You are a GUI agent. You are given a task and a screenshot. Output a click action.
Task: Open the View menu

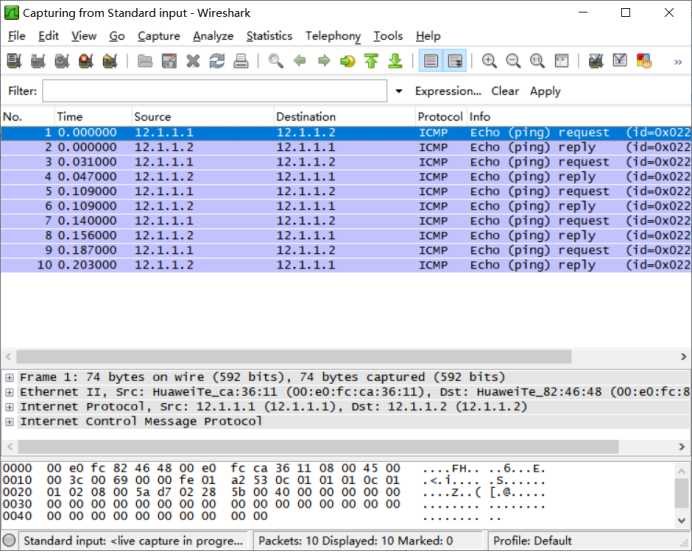pyautogui.click(x=84, y=36)
